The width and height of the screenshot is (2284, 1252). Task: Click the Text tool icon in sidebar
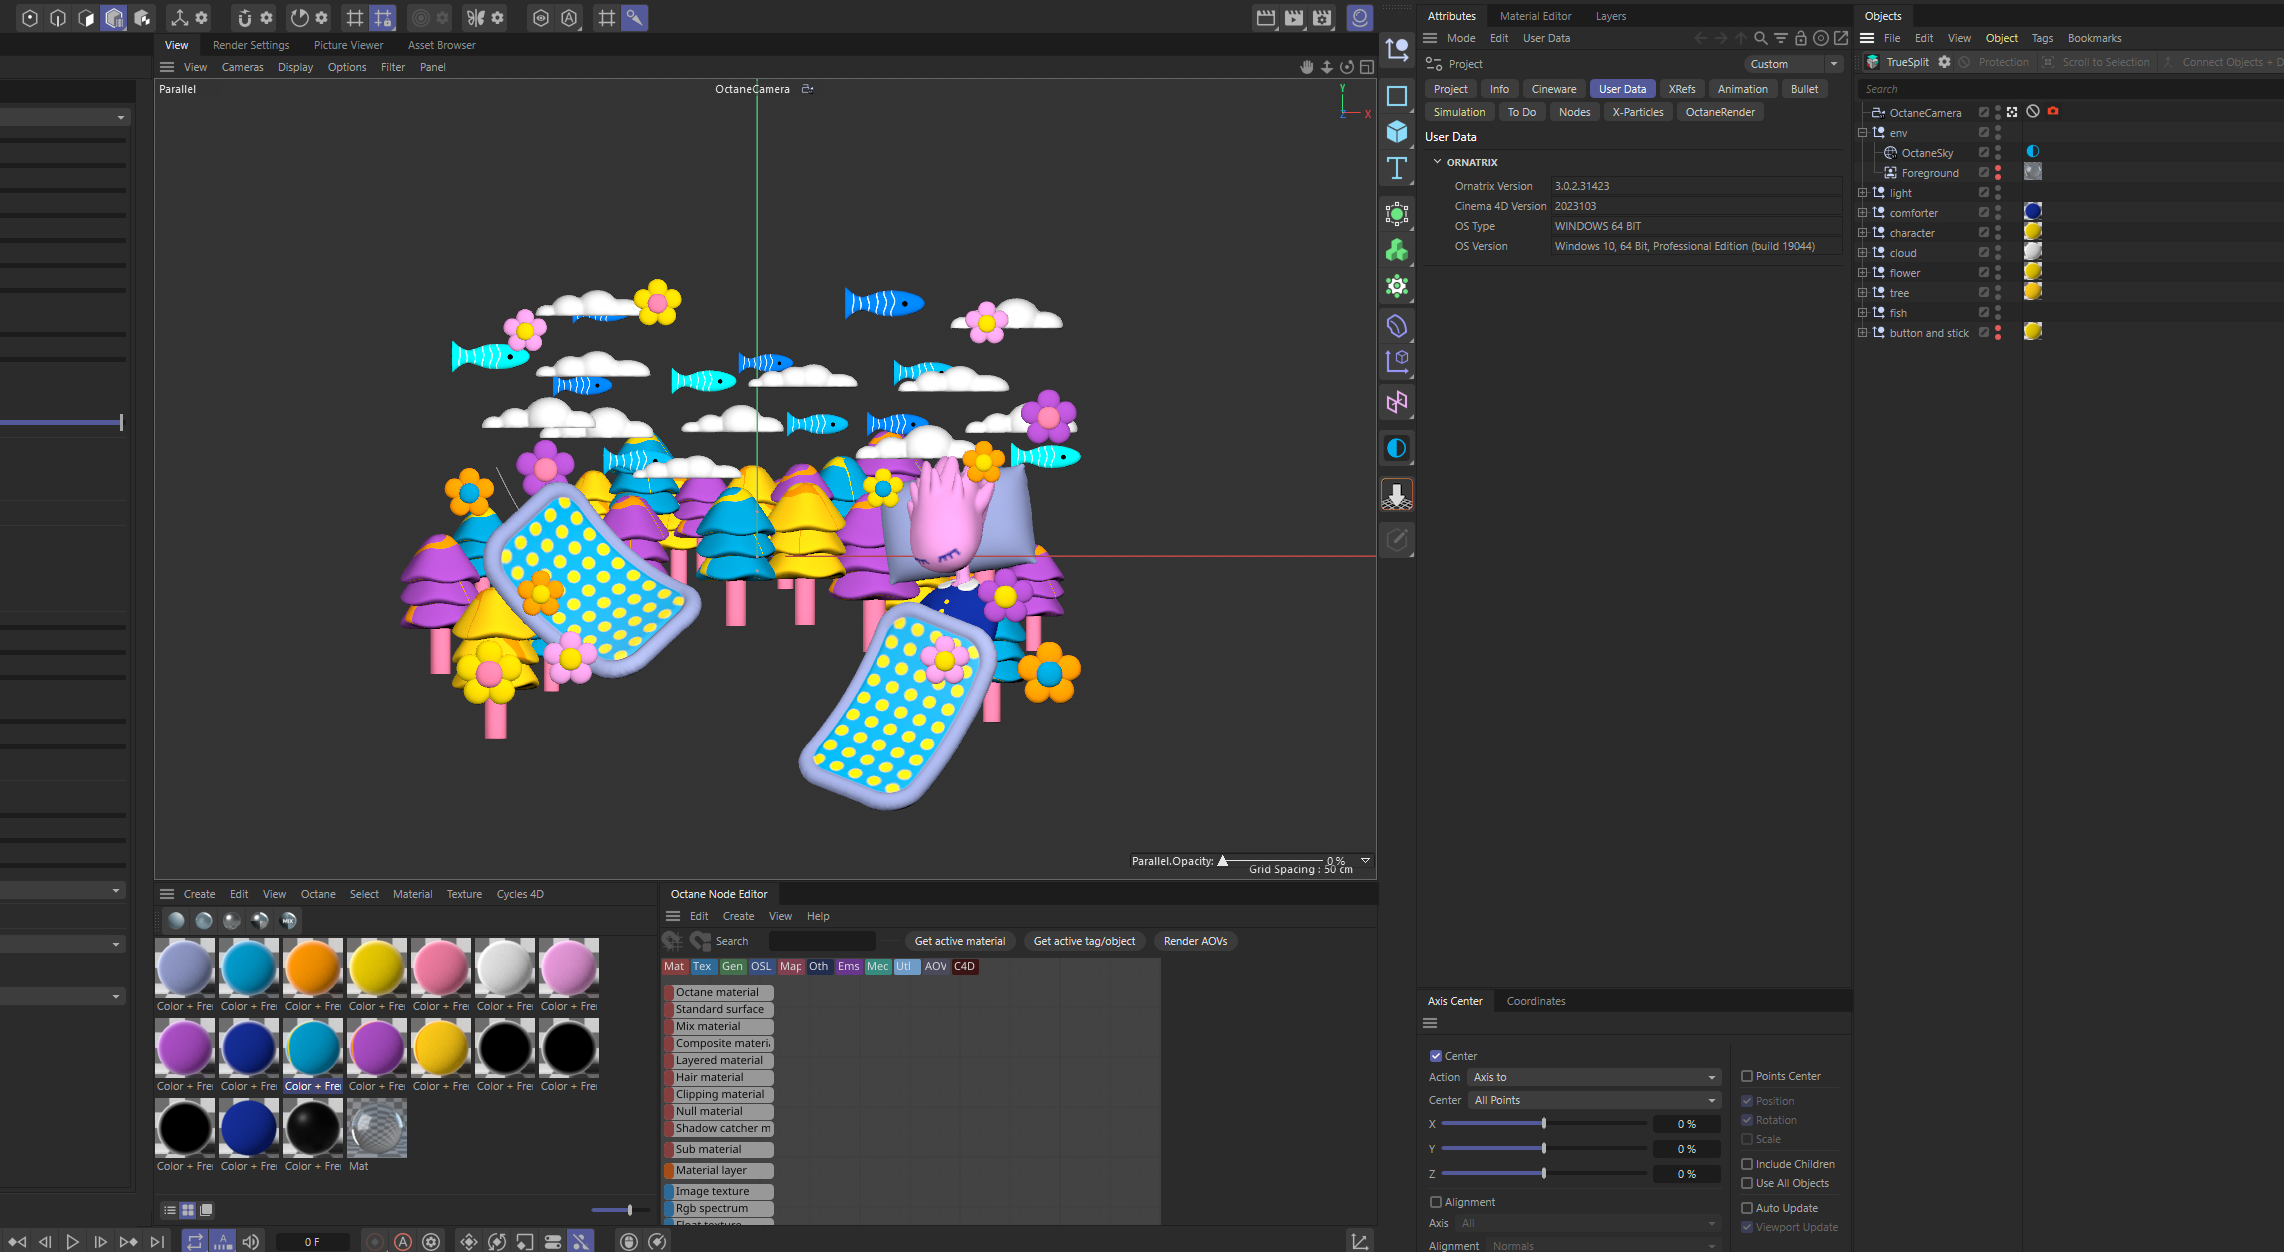click(1397, 168)
